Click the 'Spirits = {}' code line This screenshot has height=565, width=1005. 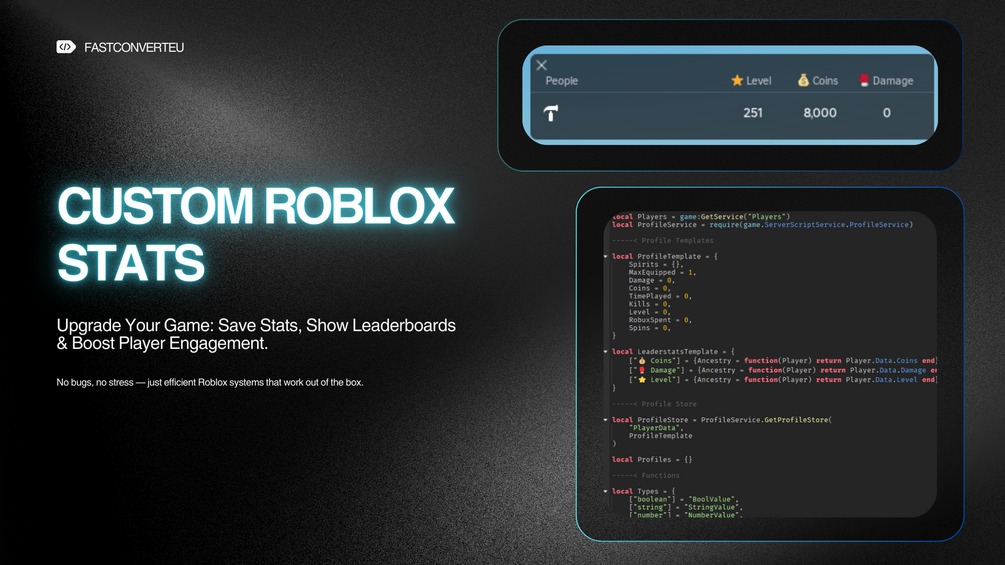coord(656,265)
